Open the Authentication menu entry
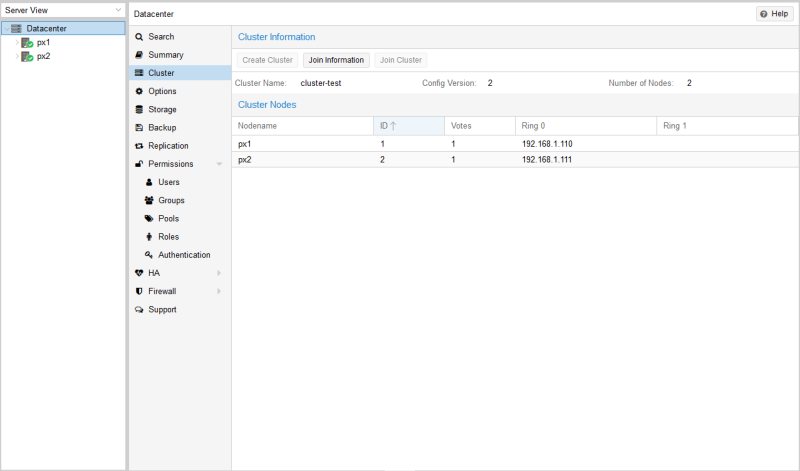 click(183, 255)
